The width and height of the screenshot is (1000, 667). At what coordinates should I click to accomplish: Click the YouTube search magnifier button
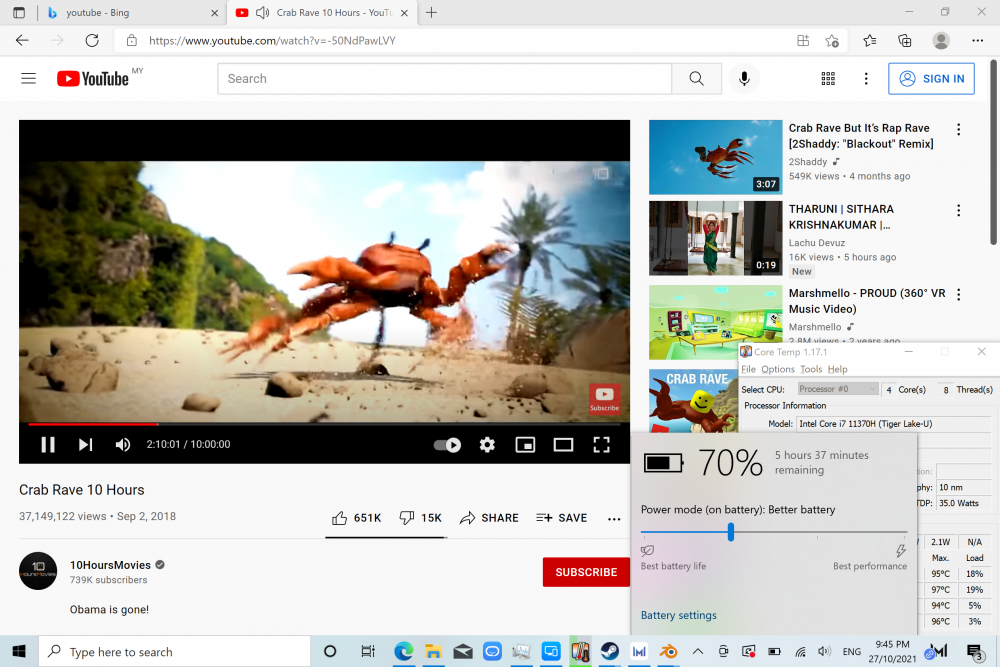[696, 78]
